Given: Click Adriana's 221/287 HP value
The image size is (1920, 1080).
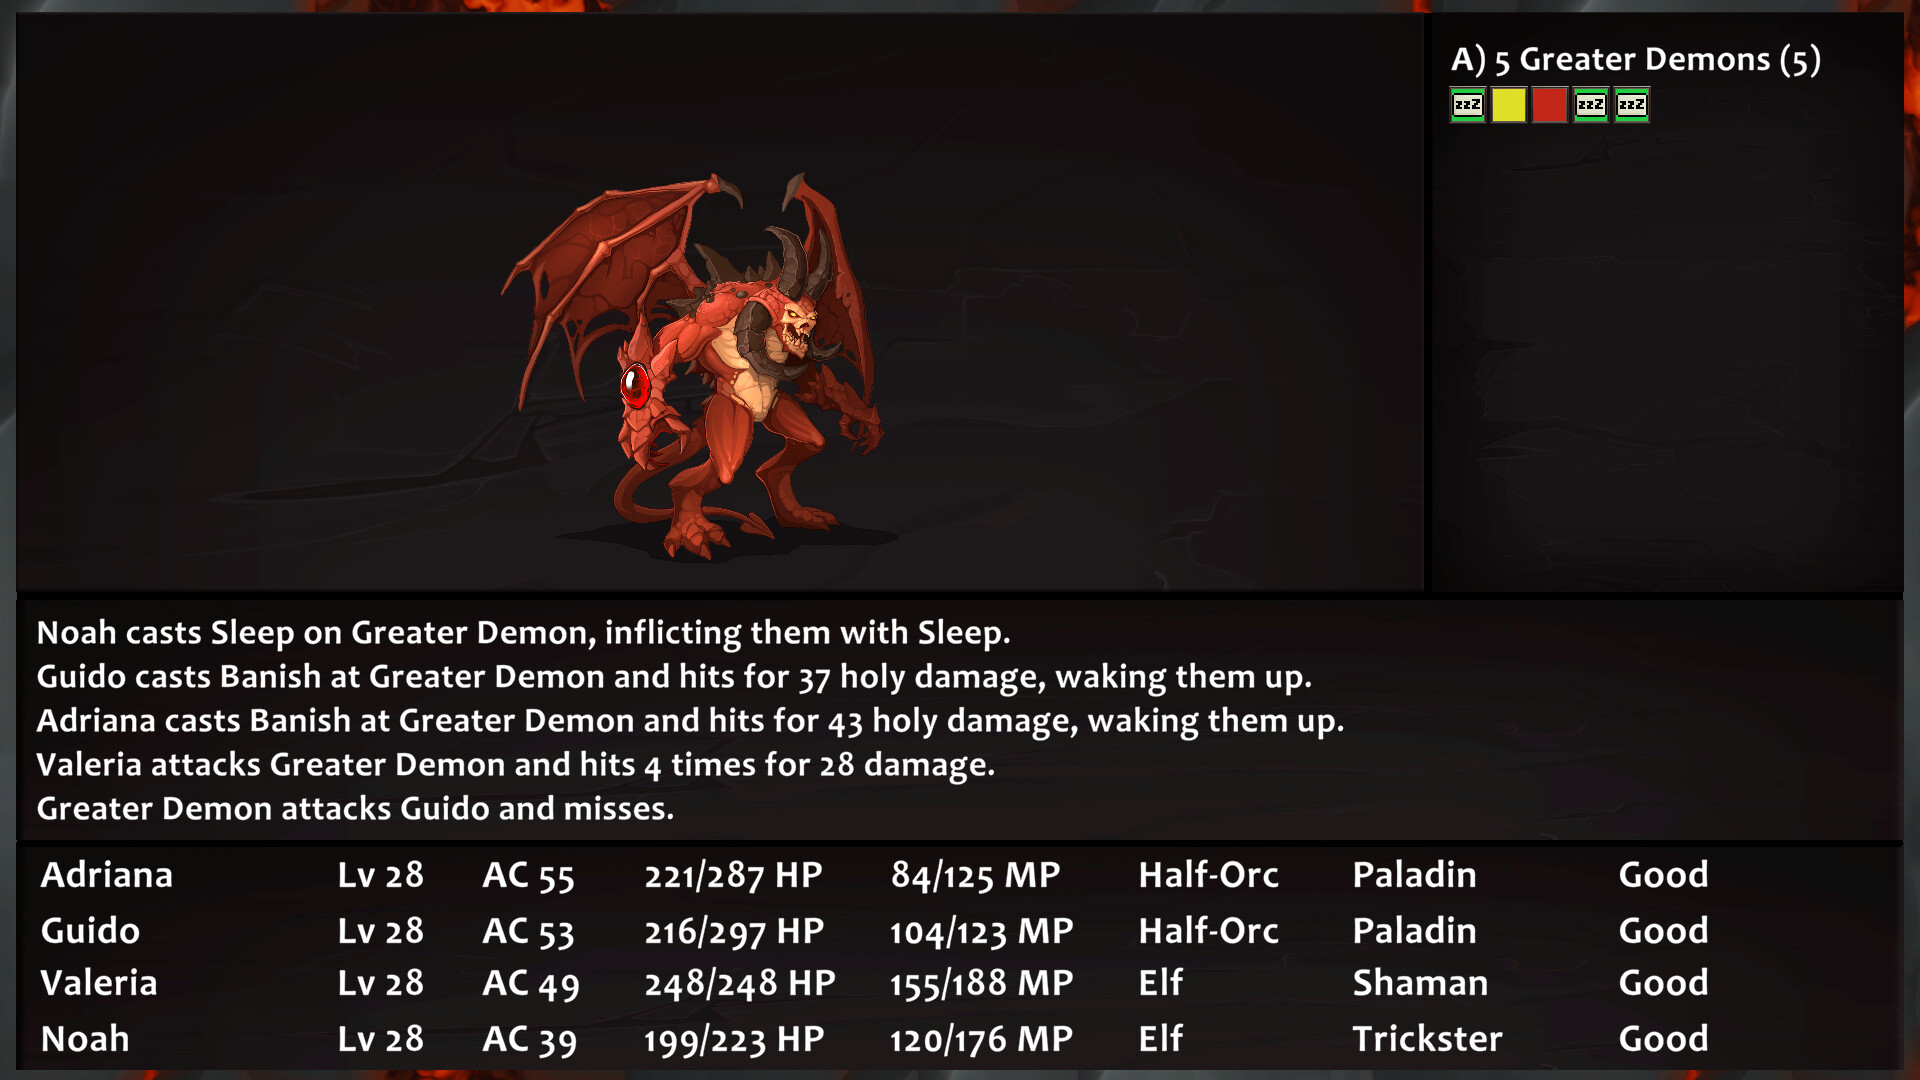Looking at the screenshot, I should point(733,876).
